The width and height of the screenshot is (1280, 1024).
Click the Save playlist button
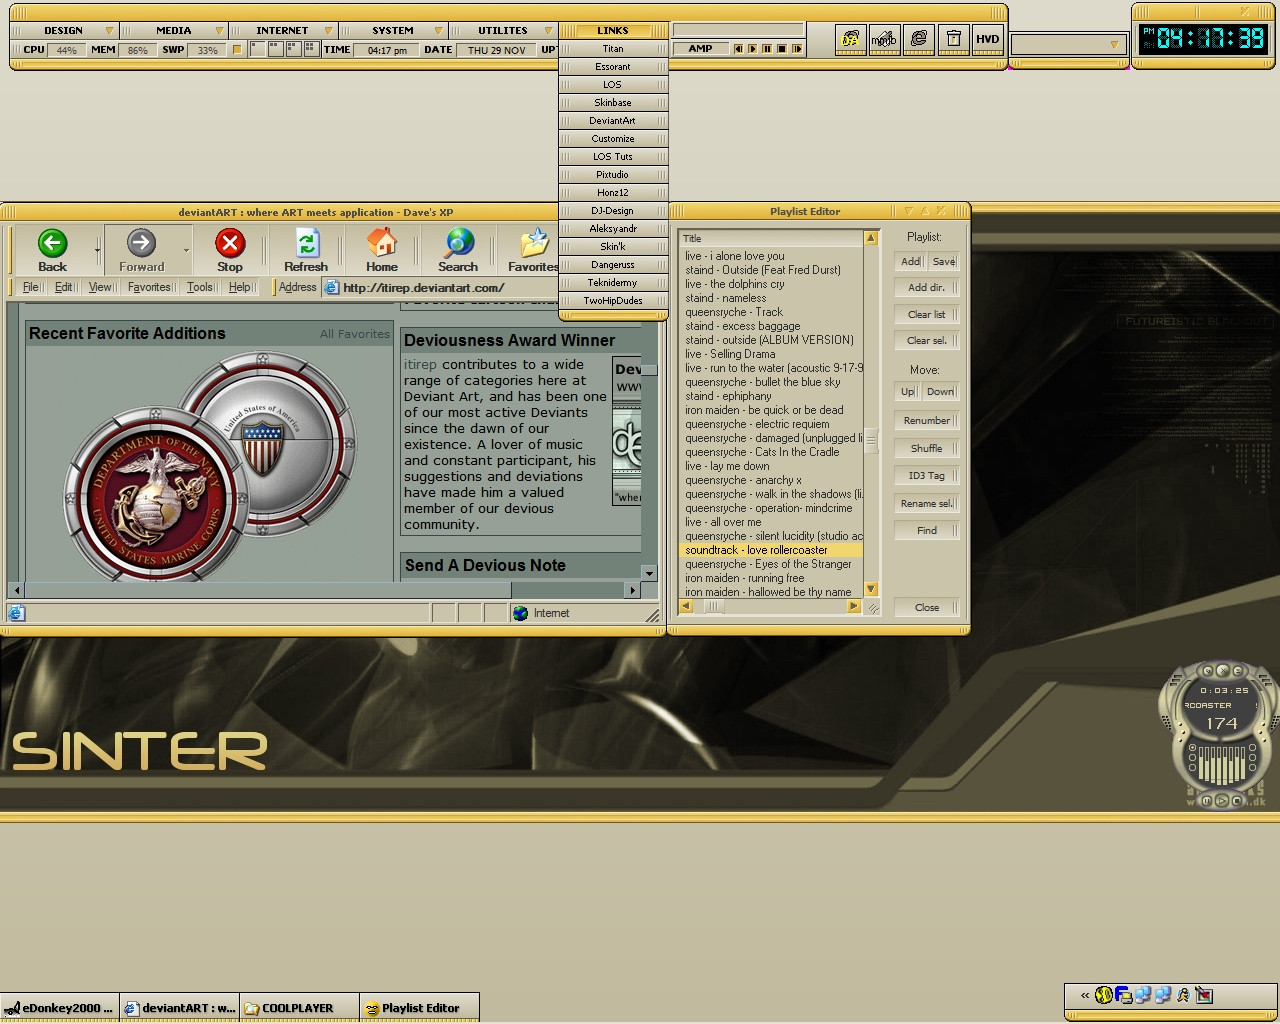coord(944,261)
